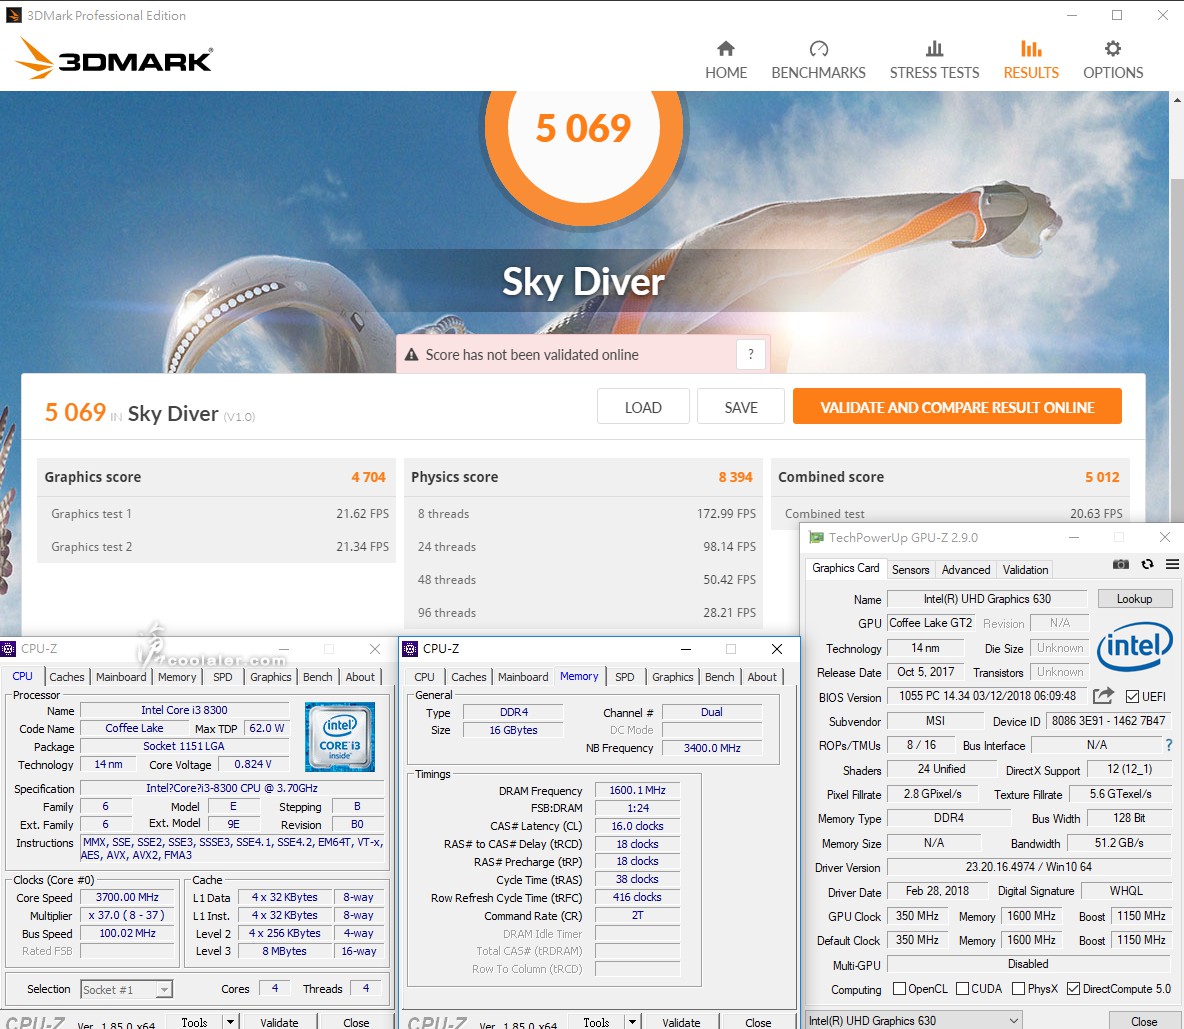1184x1029 pixels.
Task: Click the Close button in GPU-Z
Action: coord(1144,1021)
